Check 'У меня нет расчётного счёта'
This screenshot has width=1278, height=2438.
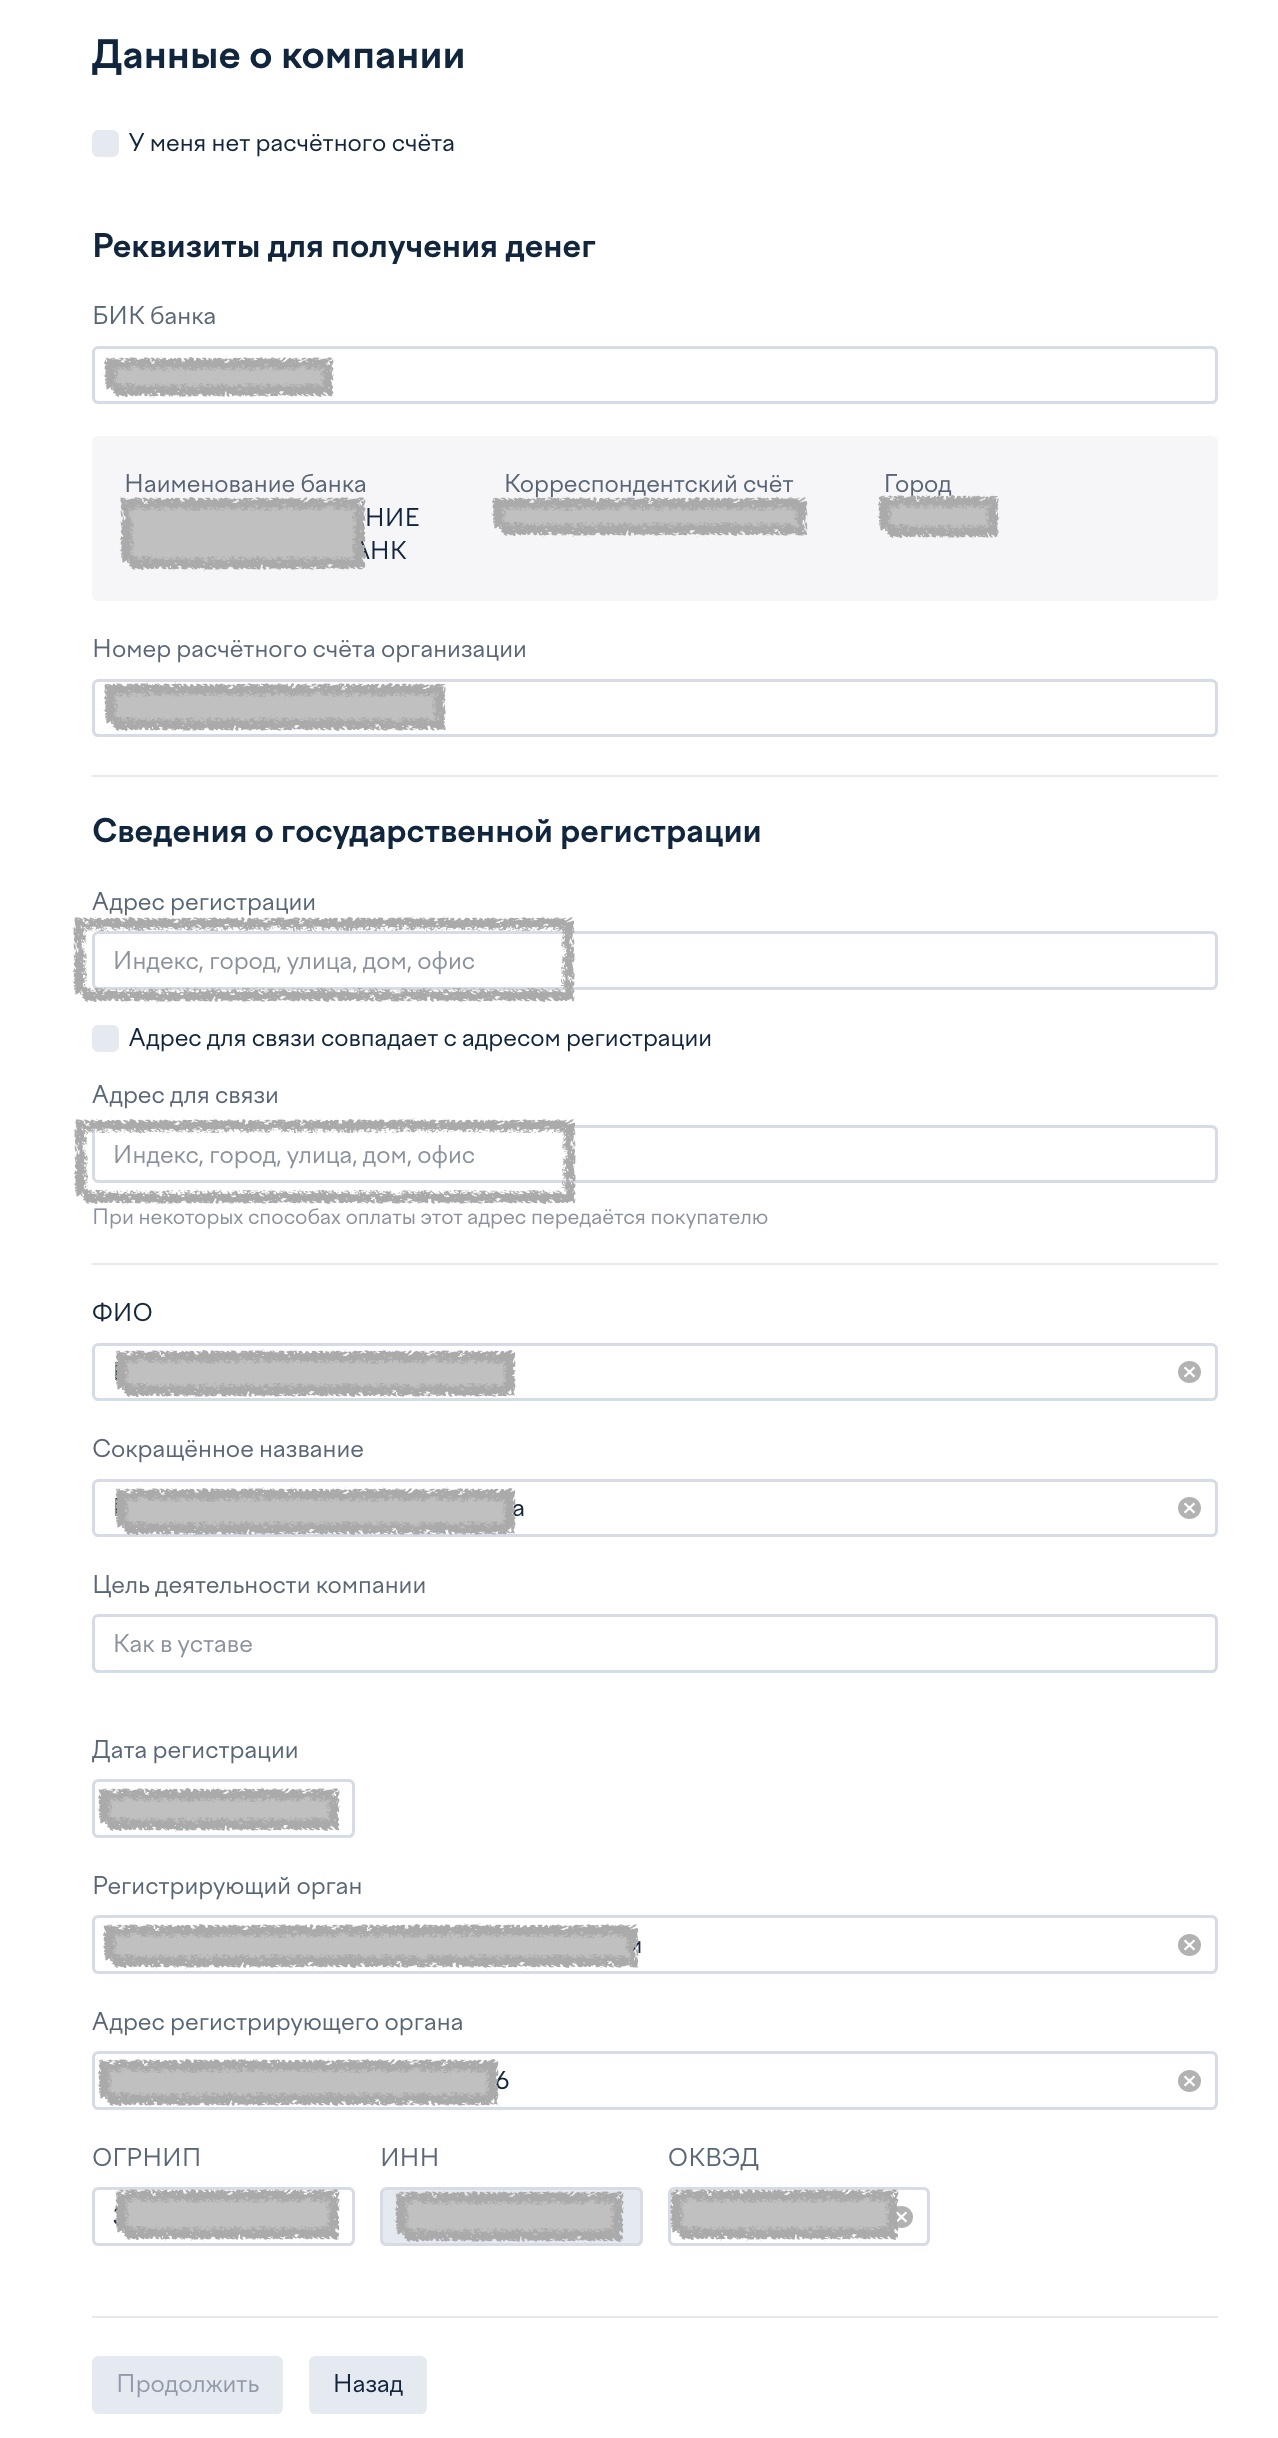click(x=105, y=143)
